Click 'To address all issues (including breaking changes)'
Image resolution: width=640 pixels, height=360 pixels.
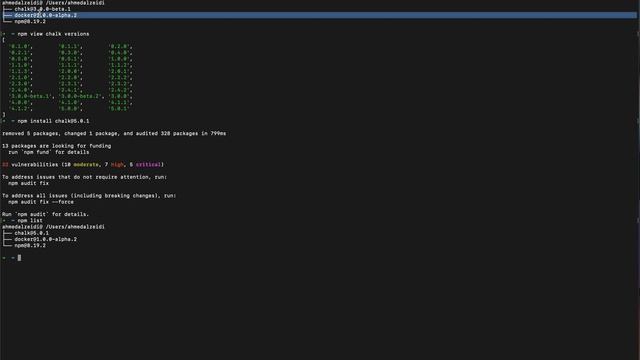89,196
